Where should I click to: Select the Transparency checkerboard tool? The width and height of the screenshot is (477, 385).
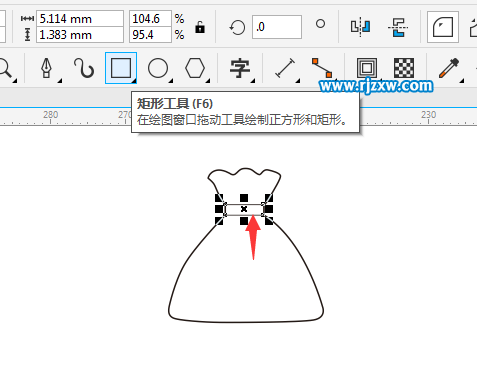(x=404, y=68)
